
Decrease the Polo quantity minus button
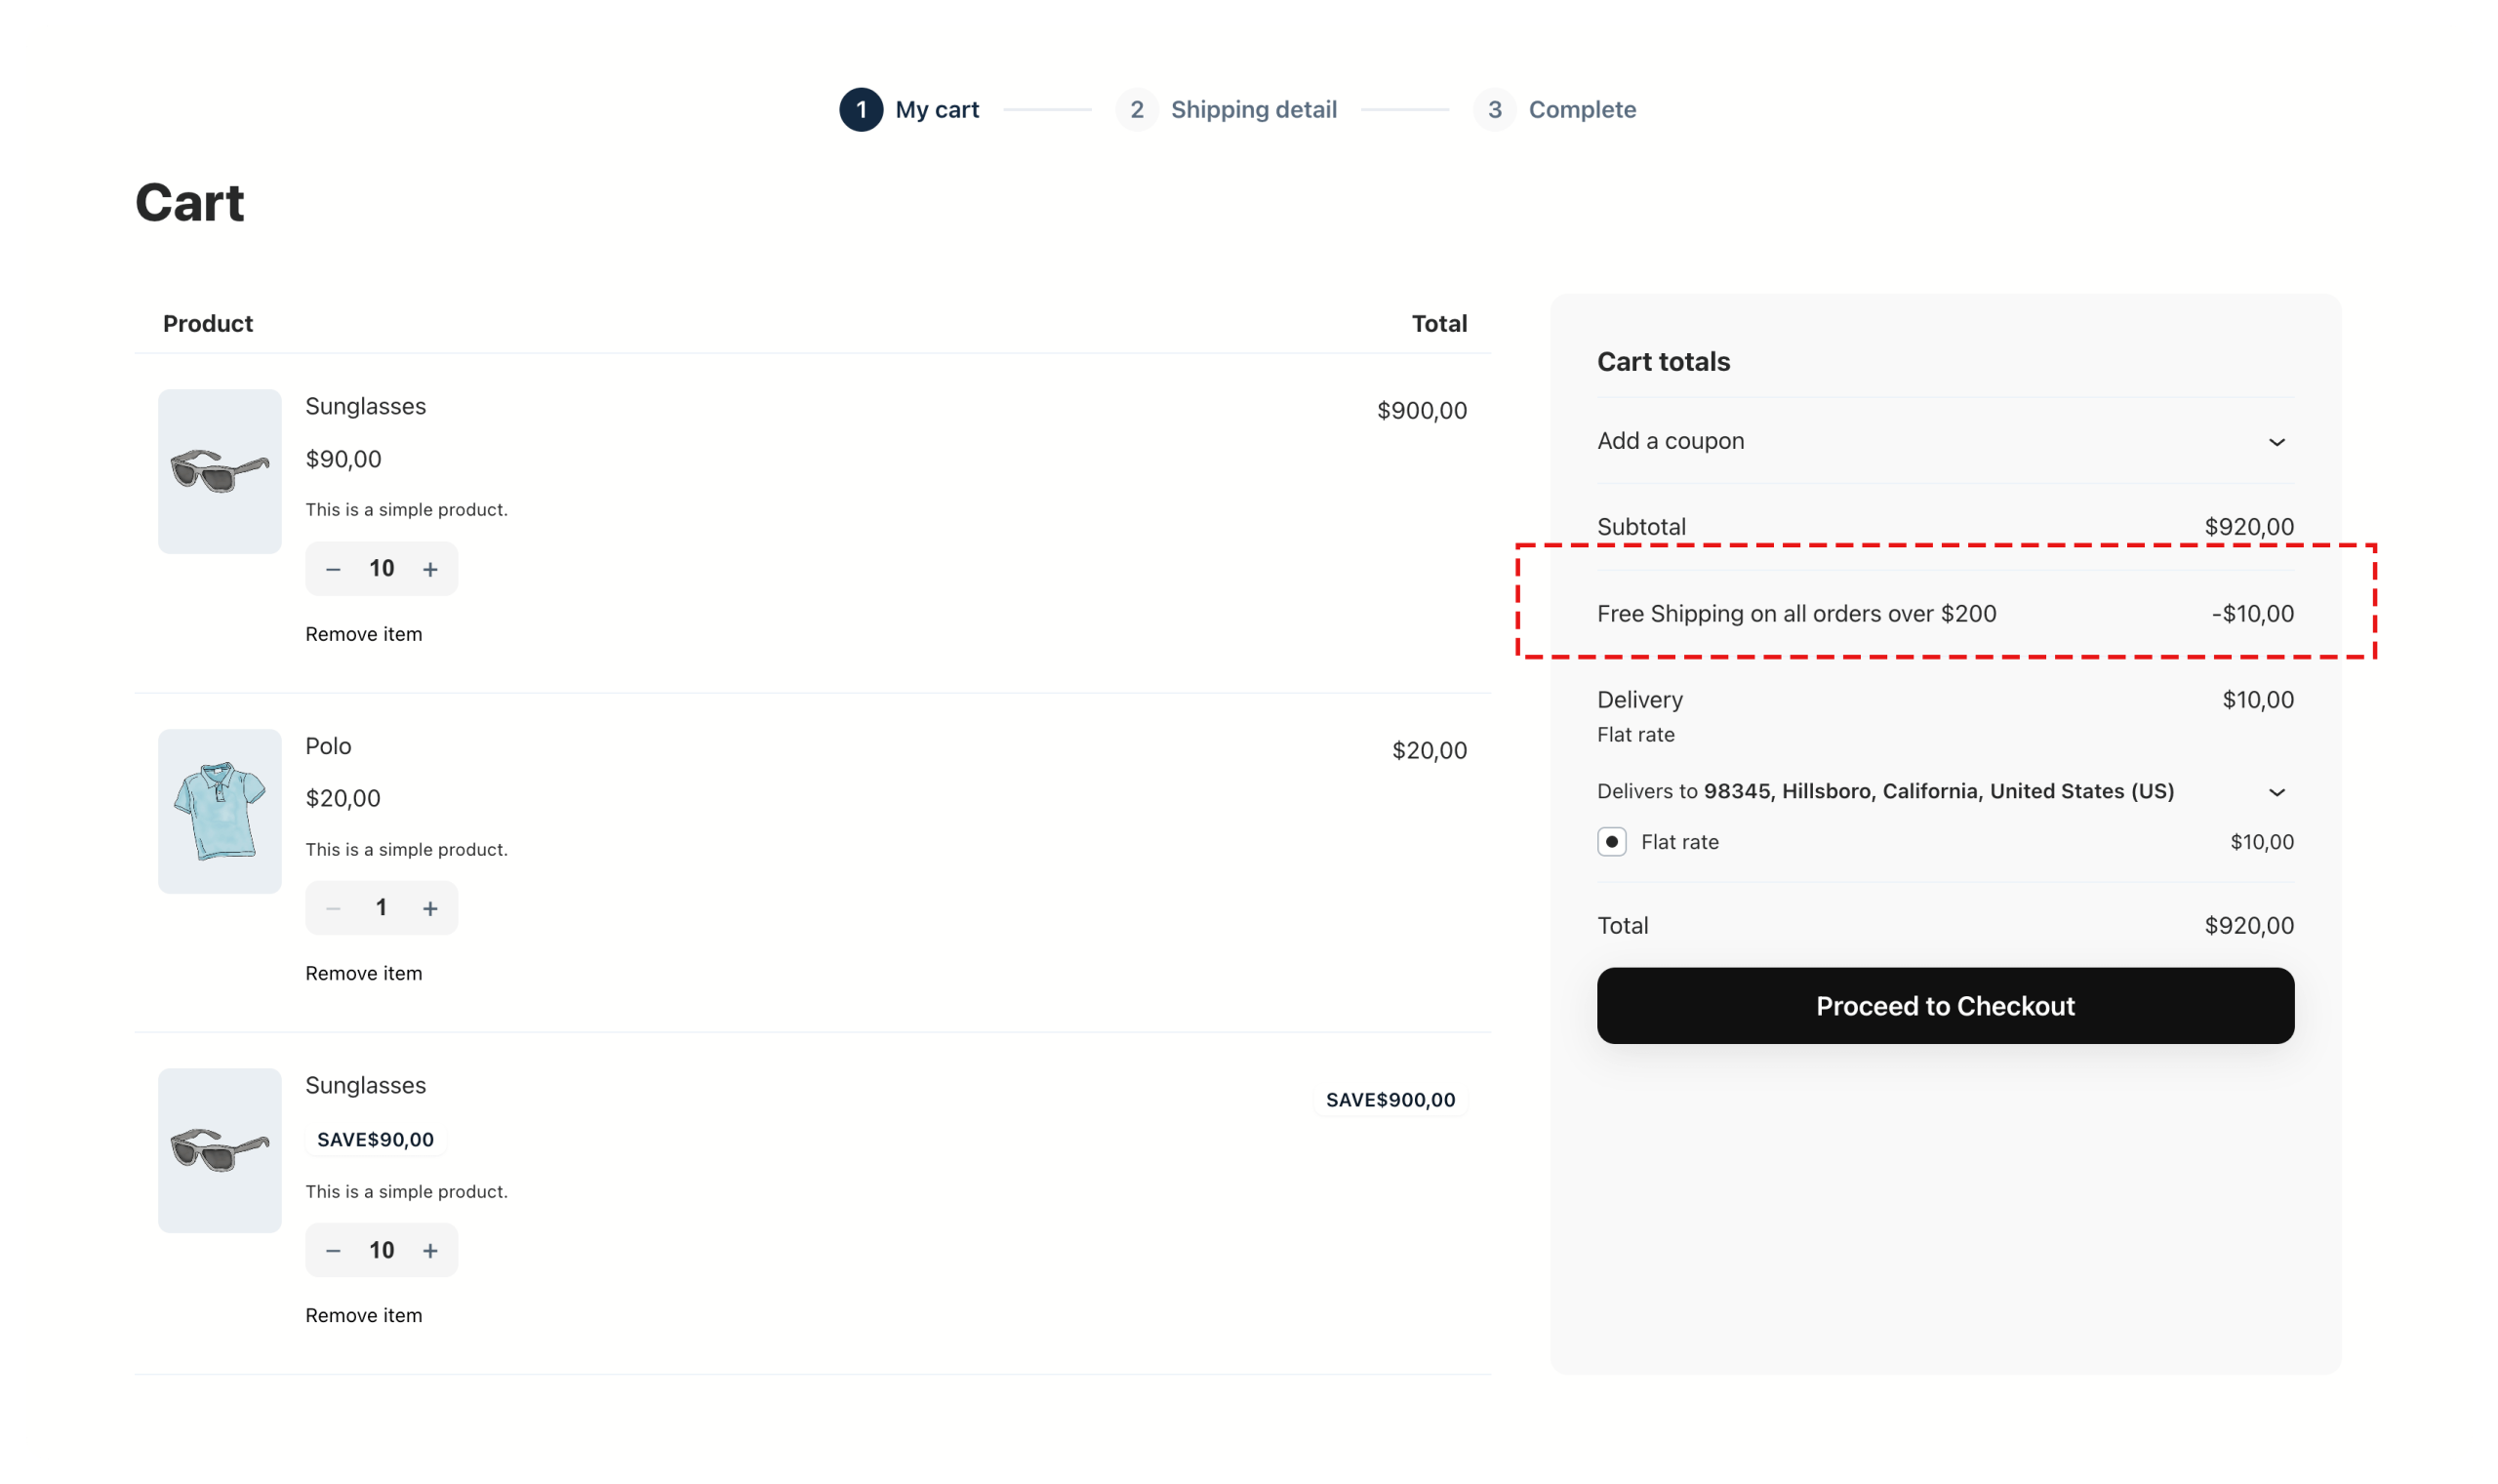pyautogui.click(x=333, y=908)
